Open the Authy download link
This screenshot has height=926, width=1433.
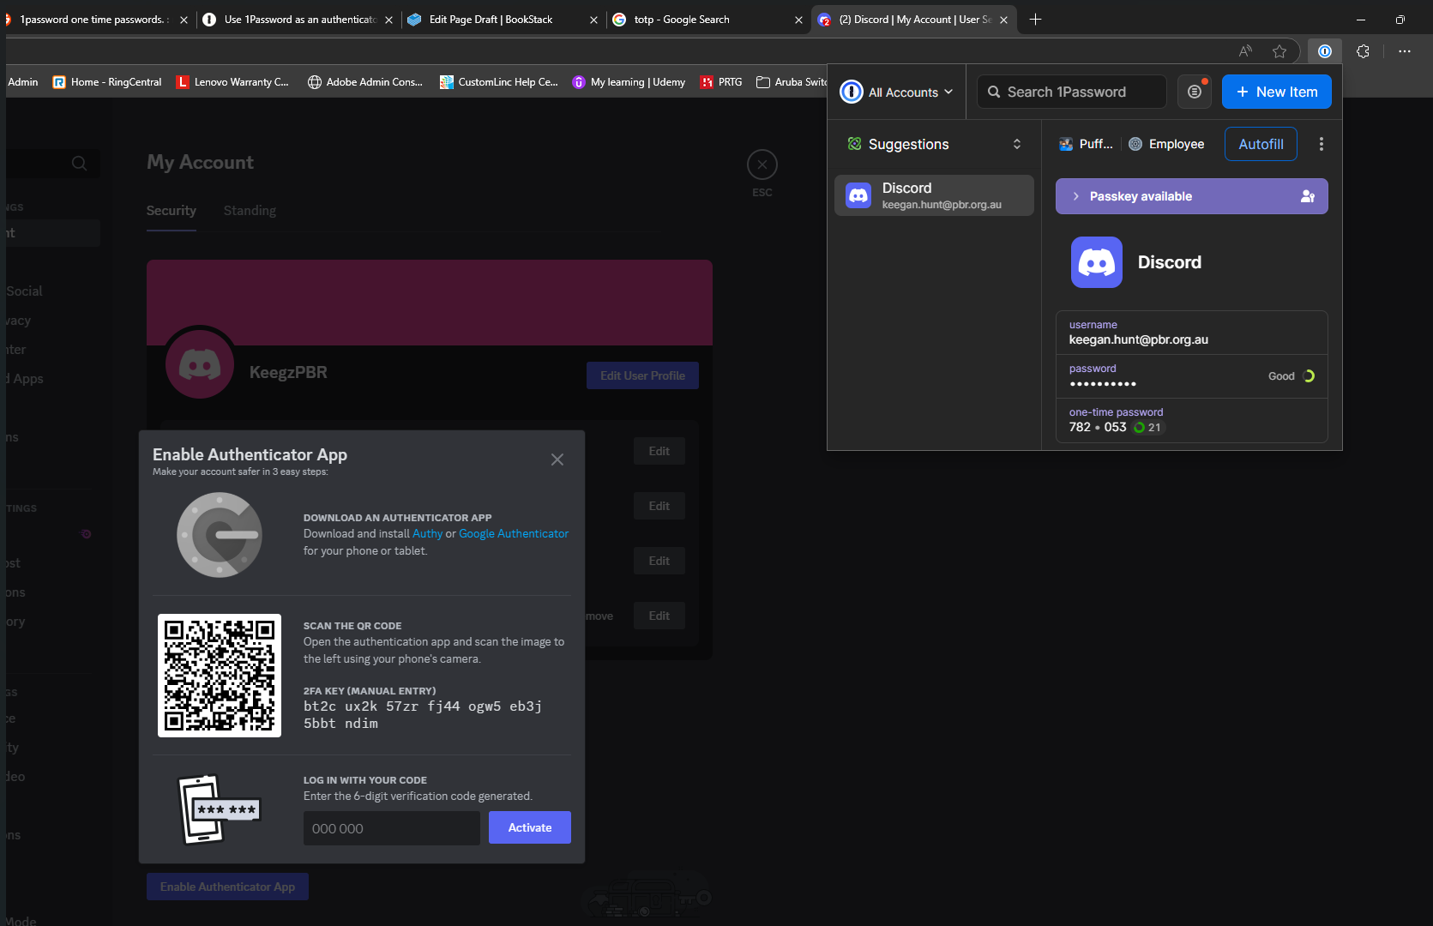pos(427,534)
